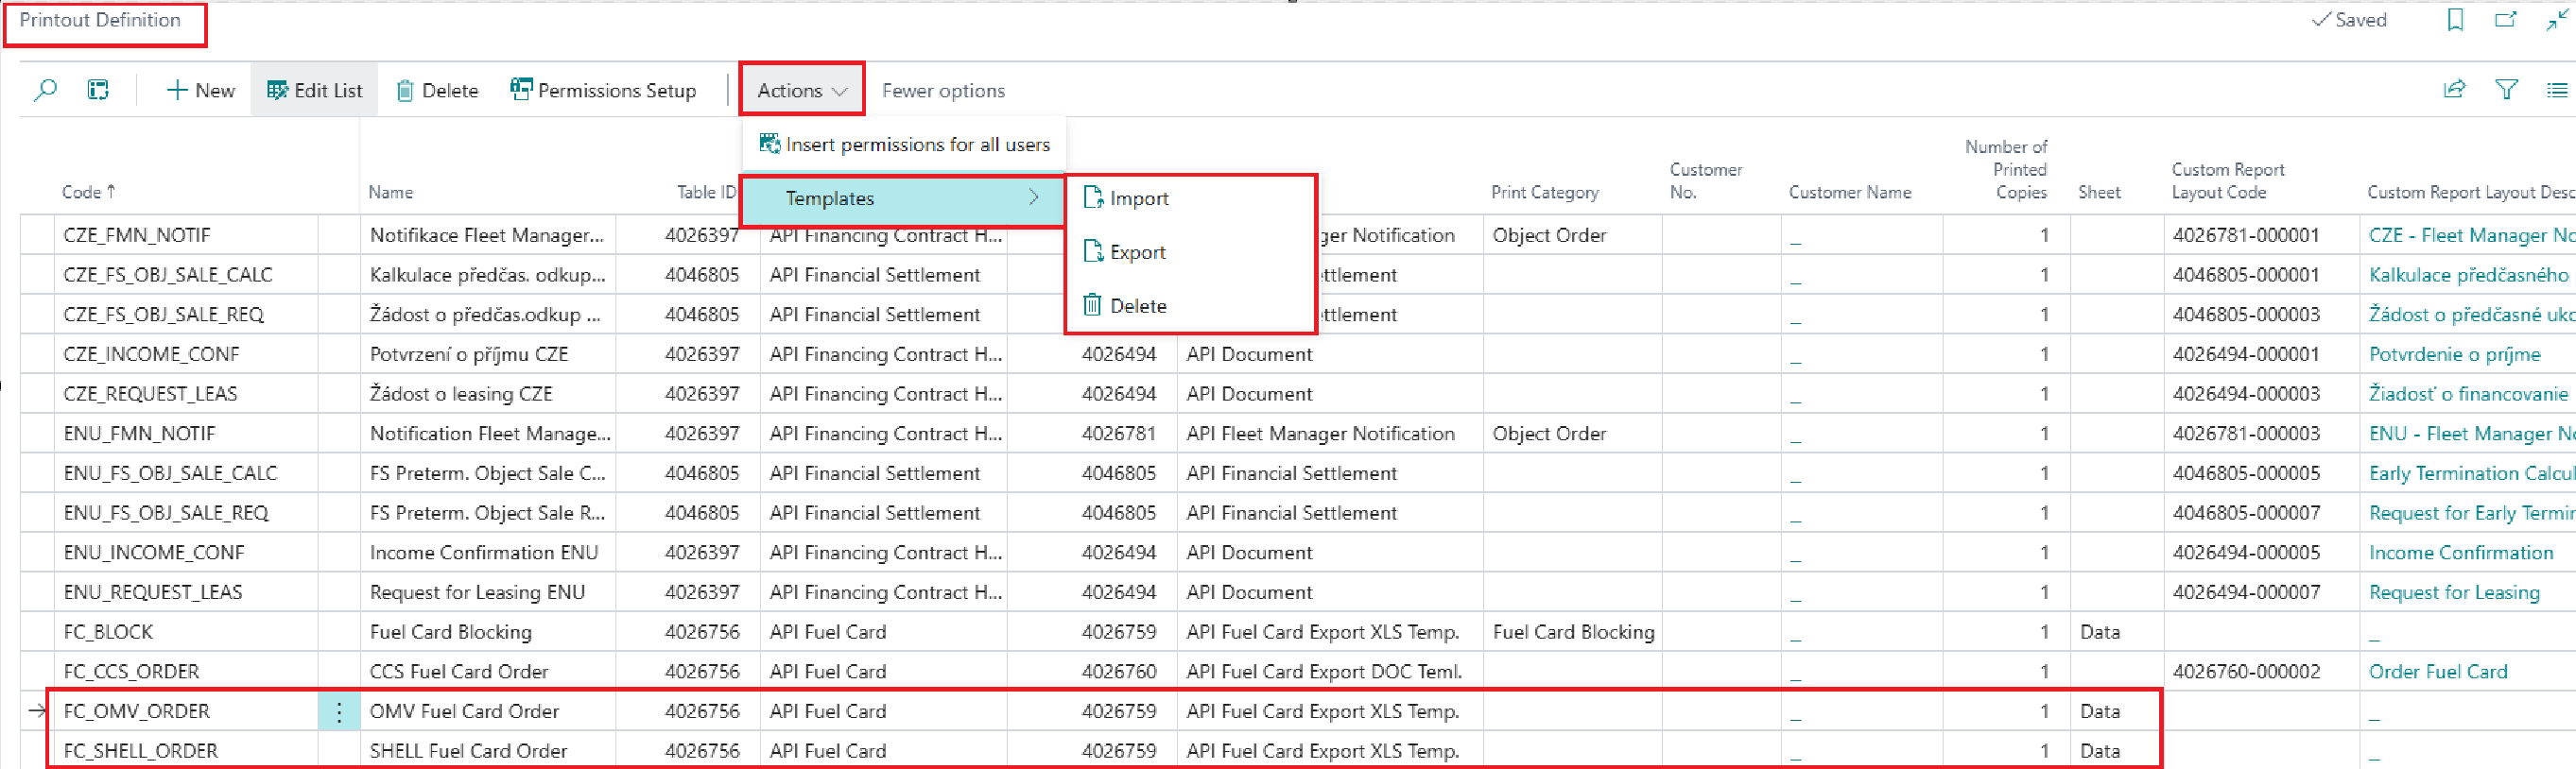Viewport: 2576px width, 769px height.
Task: Click the search magnifier icon
Action: [x=45, y=90]
